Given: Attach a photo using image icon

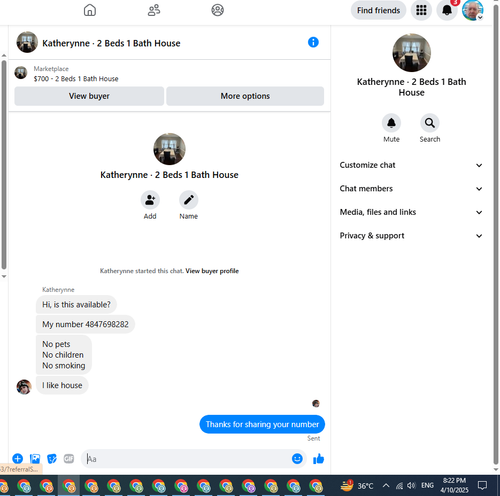Looking at the screenshot, I should 35,459.
